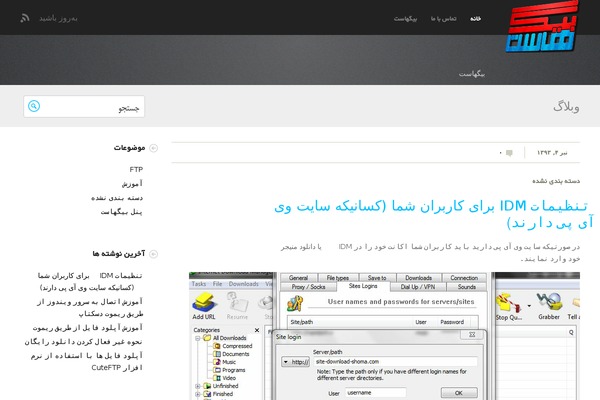600x400 pixels.
Task: Open recent post تنظیمات IDM in sidebar
Action: coord(90,281)
